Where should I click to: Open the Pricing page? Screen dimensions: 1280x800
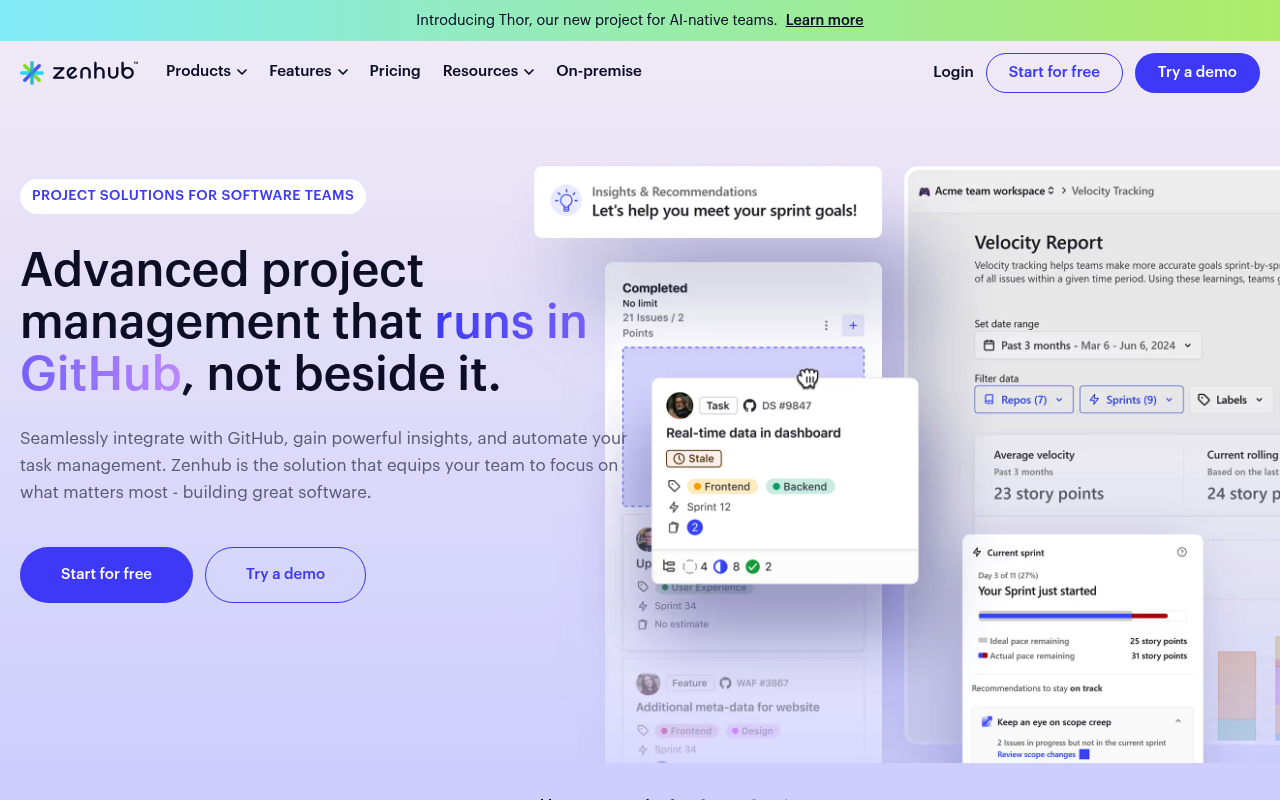point(395,71)
